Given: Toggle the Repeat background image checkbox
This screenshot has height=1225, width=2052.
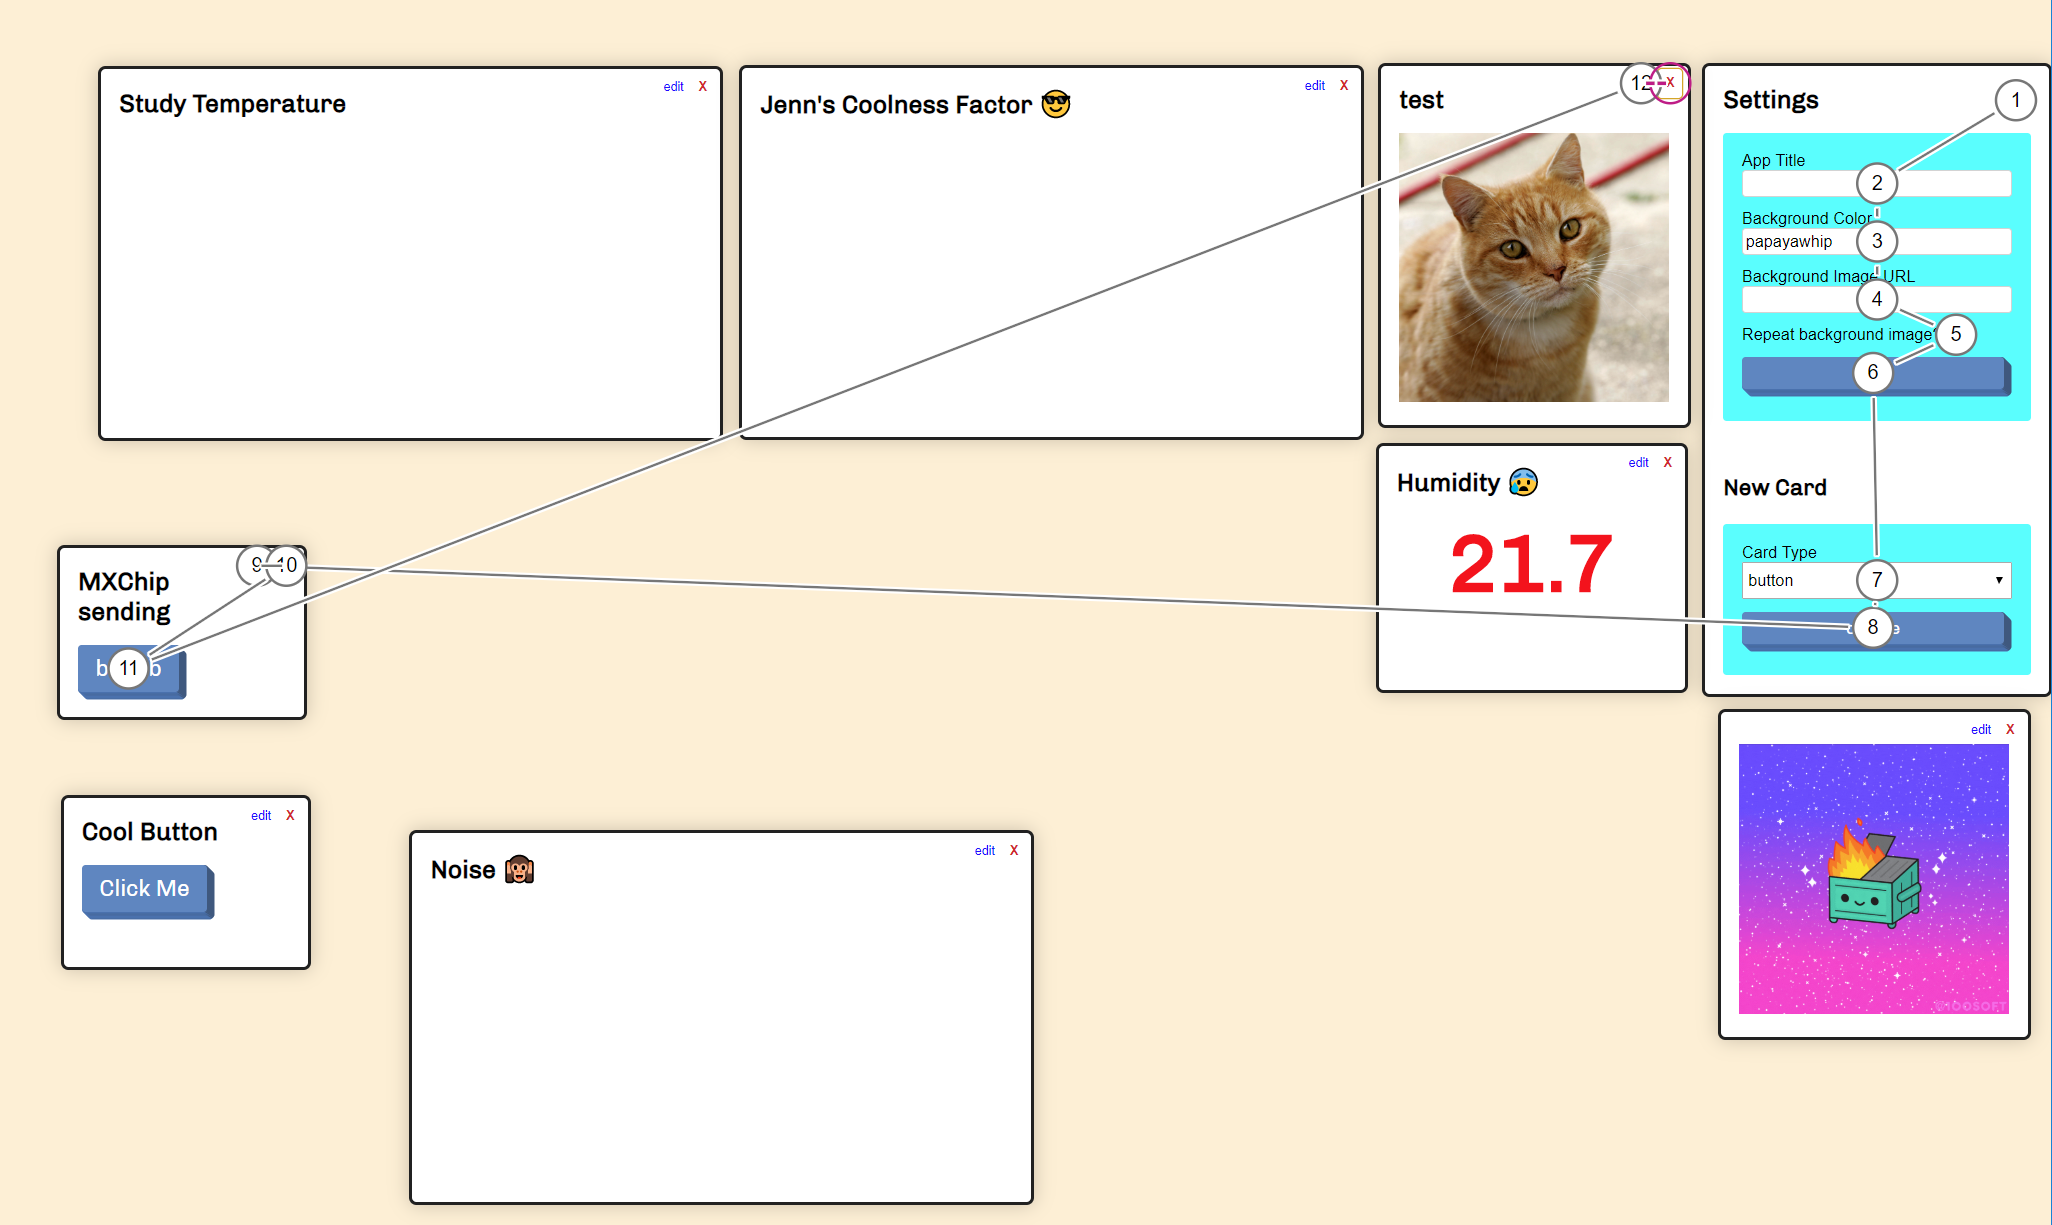Looking at the screenshot, I should coord(1956,334).
